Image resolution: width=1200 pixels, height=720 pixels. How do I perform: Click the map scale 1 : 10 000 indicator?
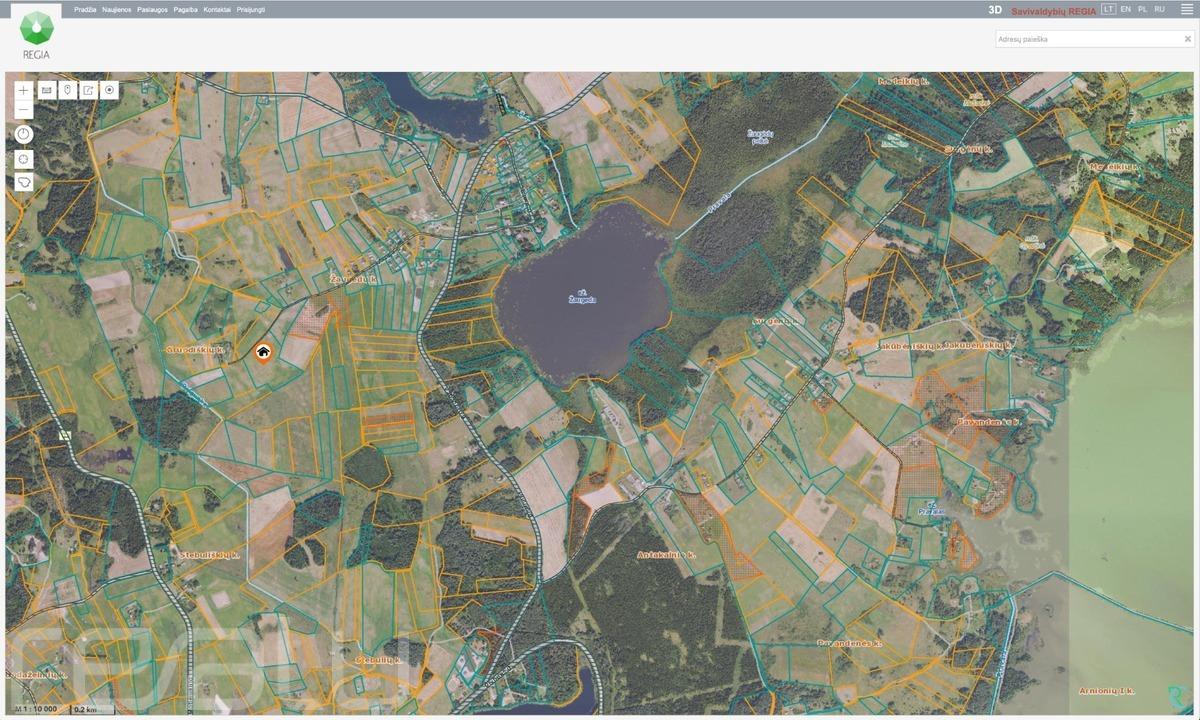(34, 708)
